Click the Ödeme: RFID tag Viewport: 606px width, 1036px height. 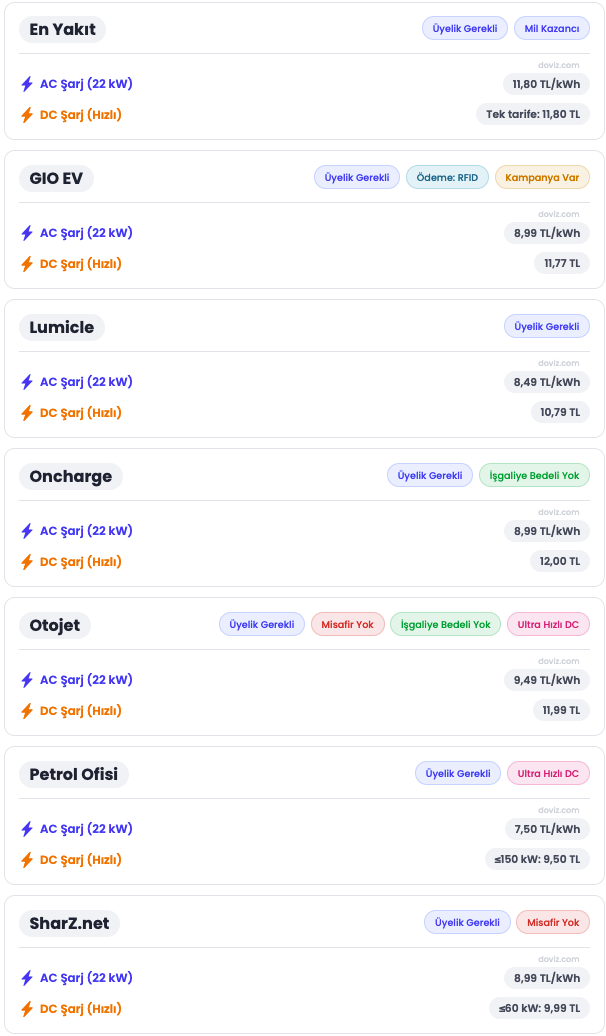click(447, 178)
